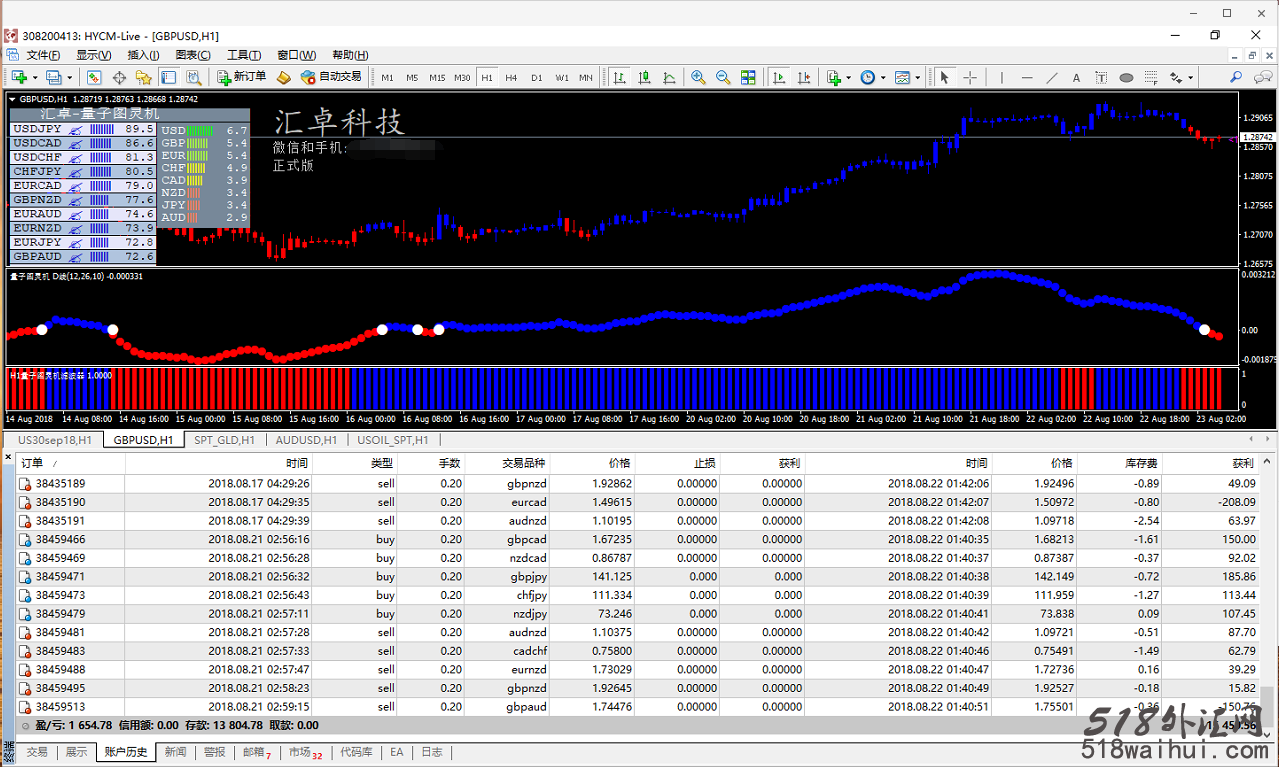
Task: Click the 新订单 button
Action: (x=242, y=77)
